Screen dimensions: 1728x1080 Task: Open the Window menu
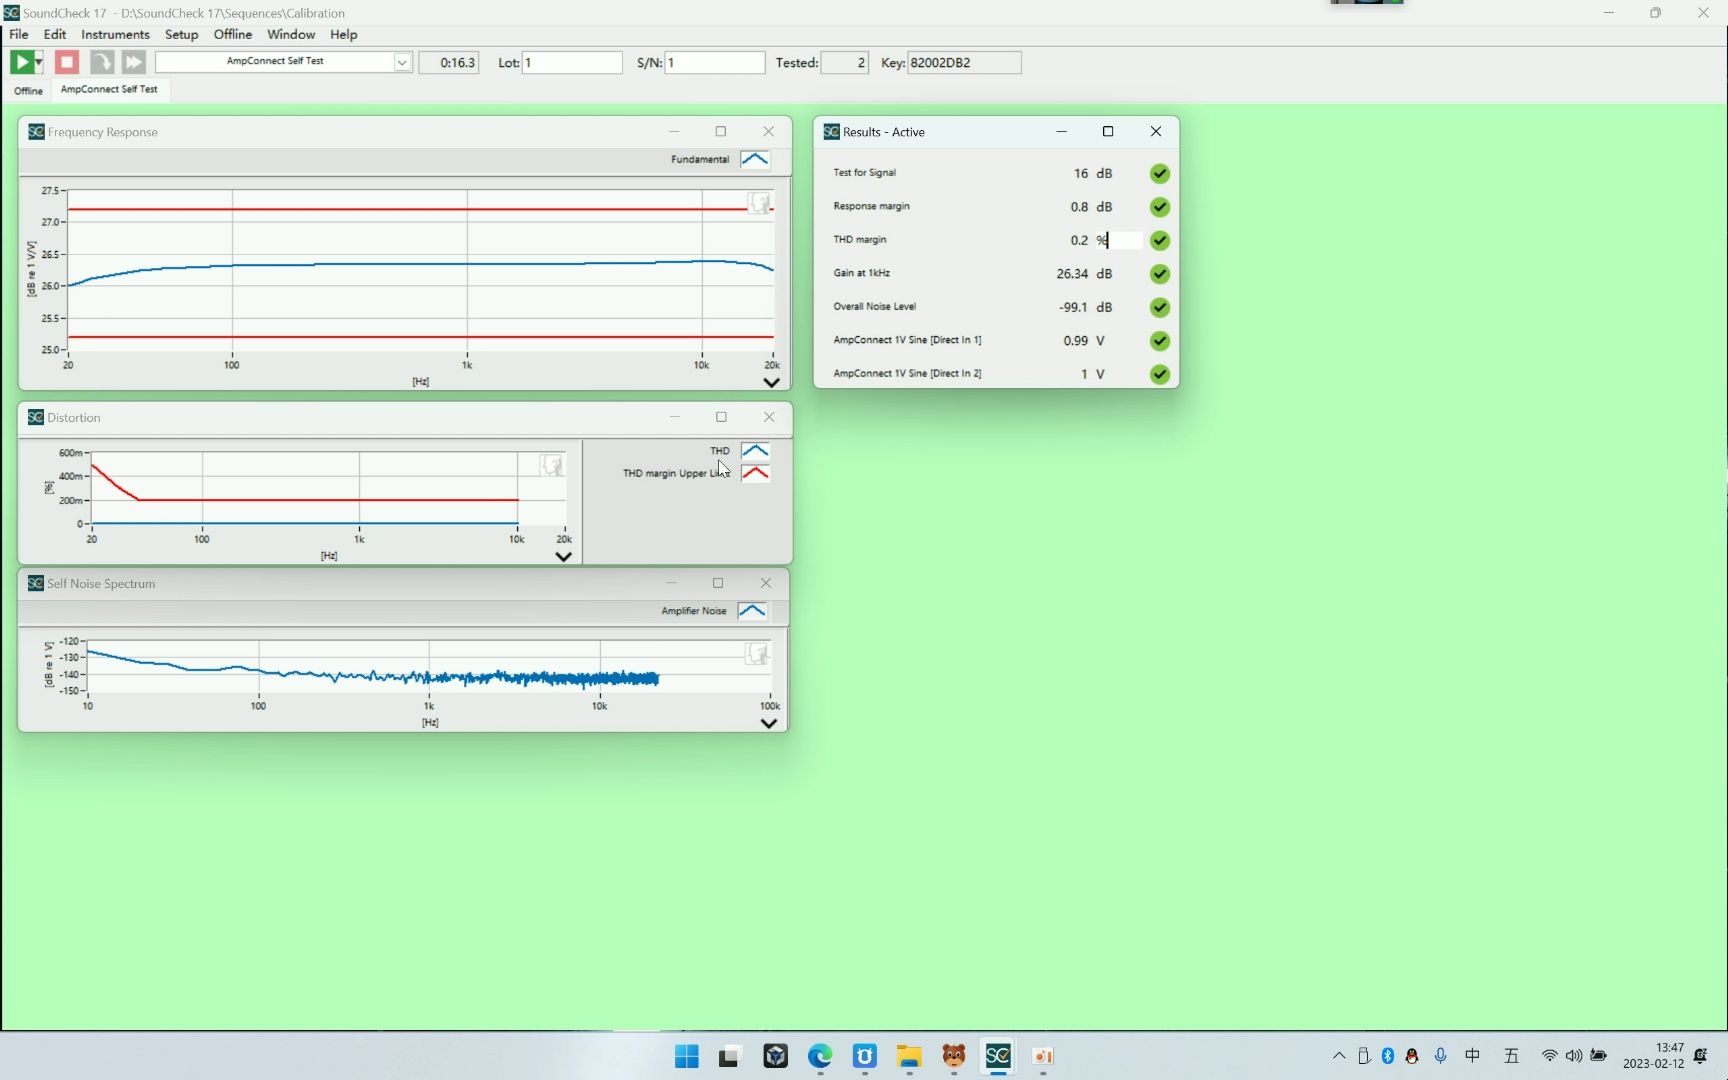click(x=291, y=34)
